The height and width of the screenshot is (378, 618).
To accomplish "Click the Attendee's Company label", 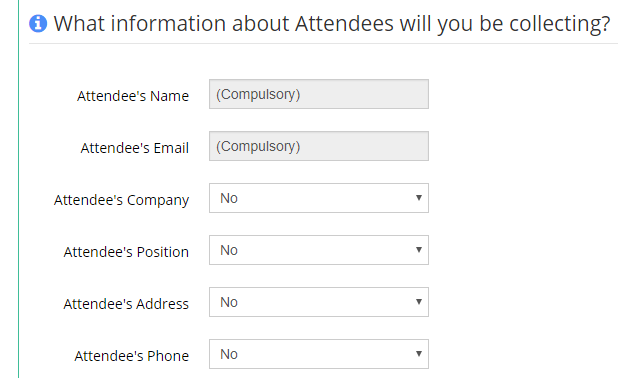I will [x=121, y=200].
